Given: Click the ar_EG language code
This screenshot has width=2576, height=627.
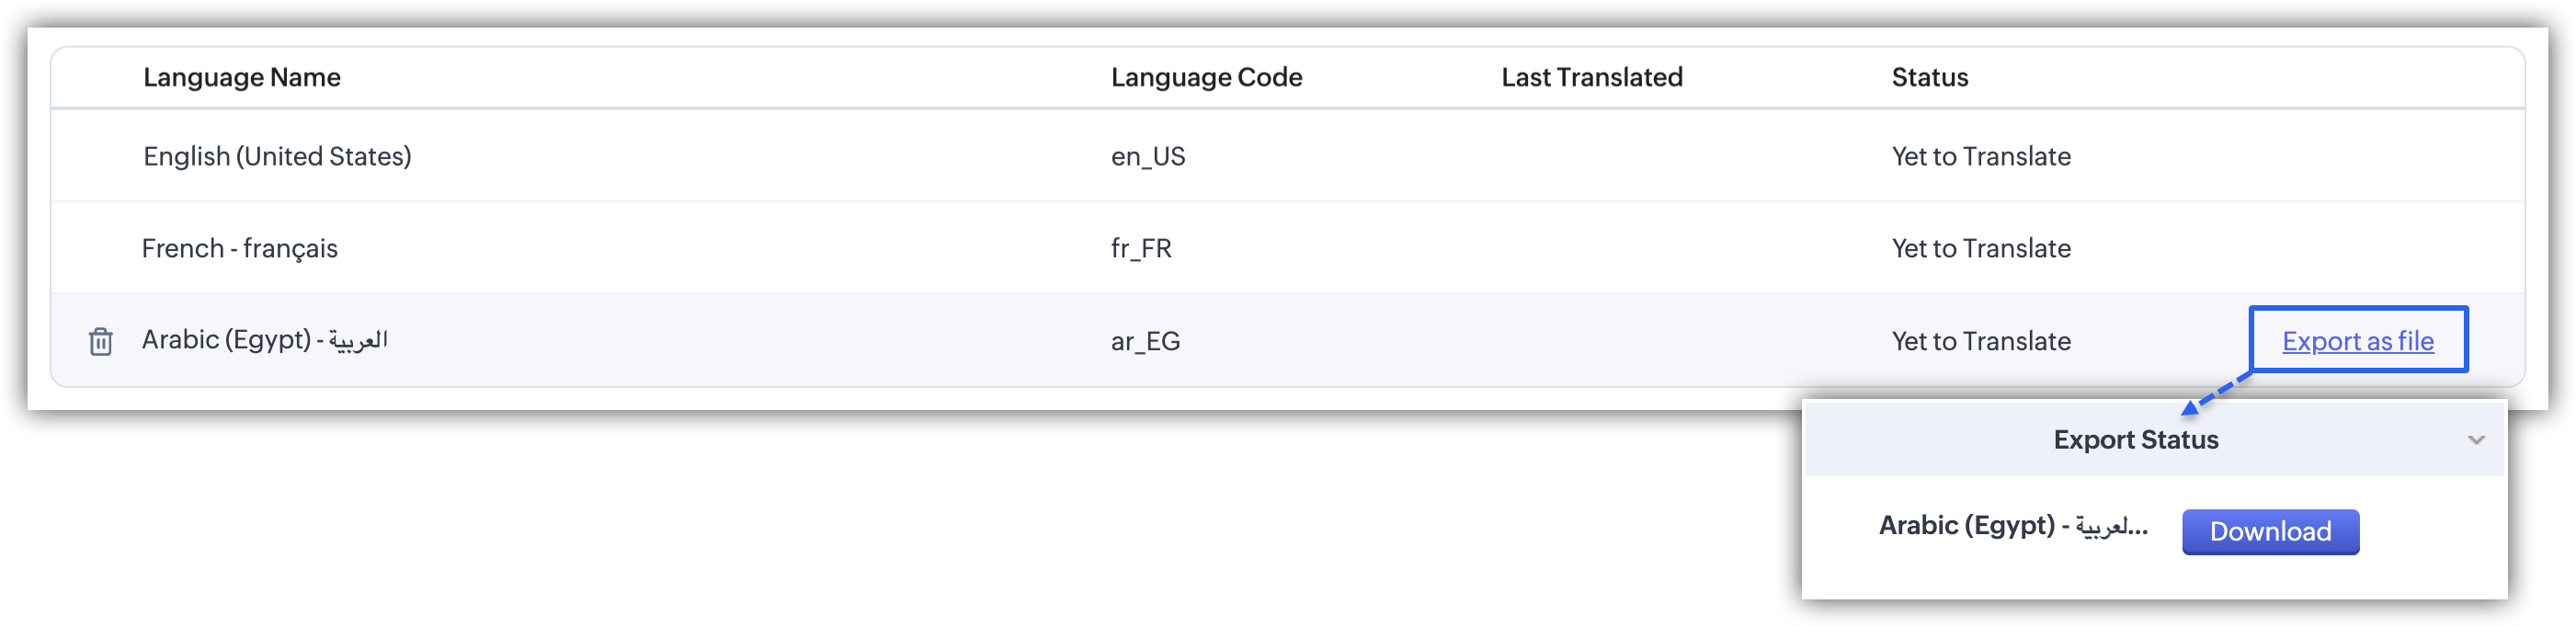Looking at the screenshot, I should 1145,341.
